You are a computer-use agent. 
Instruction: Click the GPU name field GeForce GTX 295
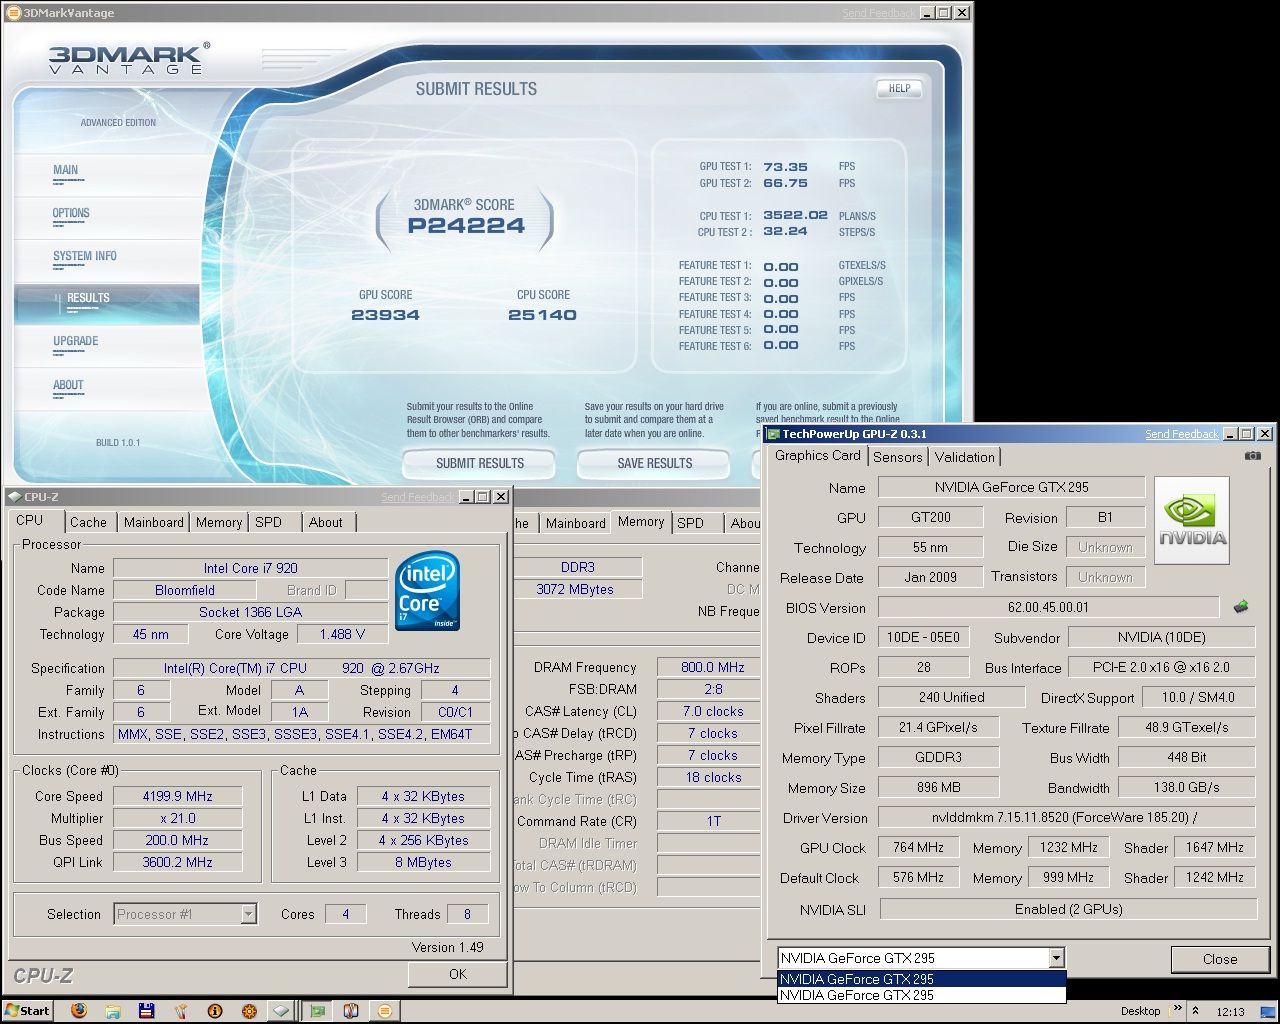[1011, 487]
